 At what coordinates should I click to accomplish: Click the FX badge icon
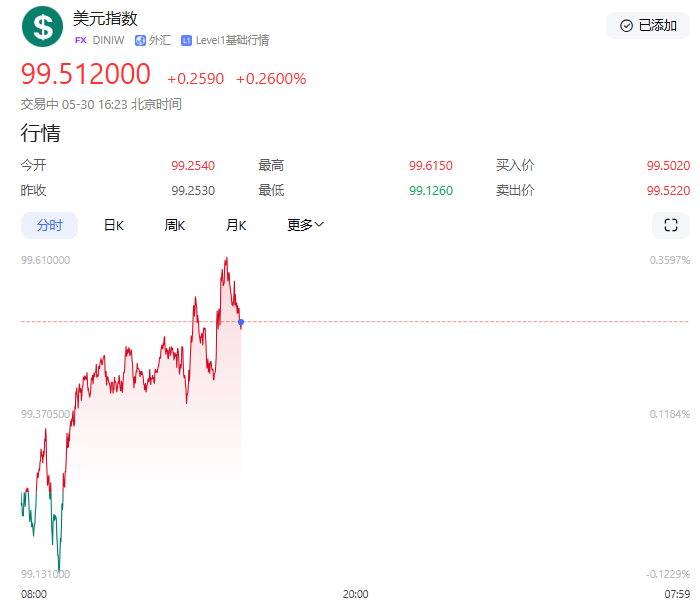tap(80, 40)
